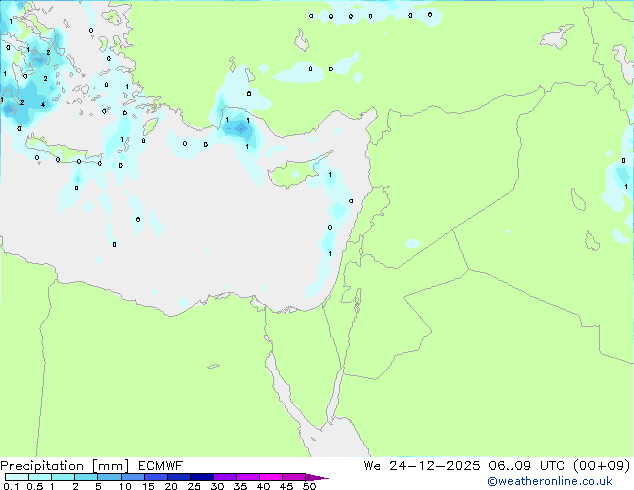Pick the 15–20 mm blue legend swatch
This screenshot has height=490, width=634.
(x=155, y=477)
